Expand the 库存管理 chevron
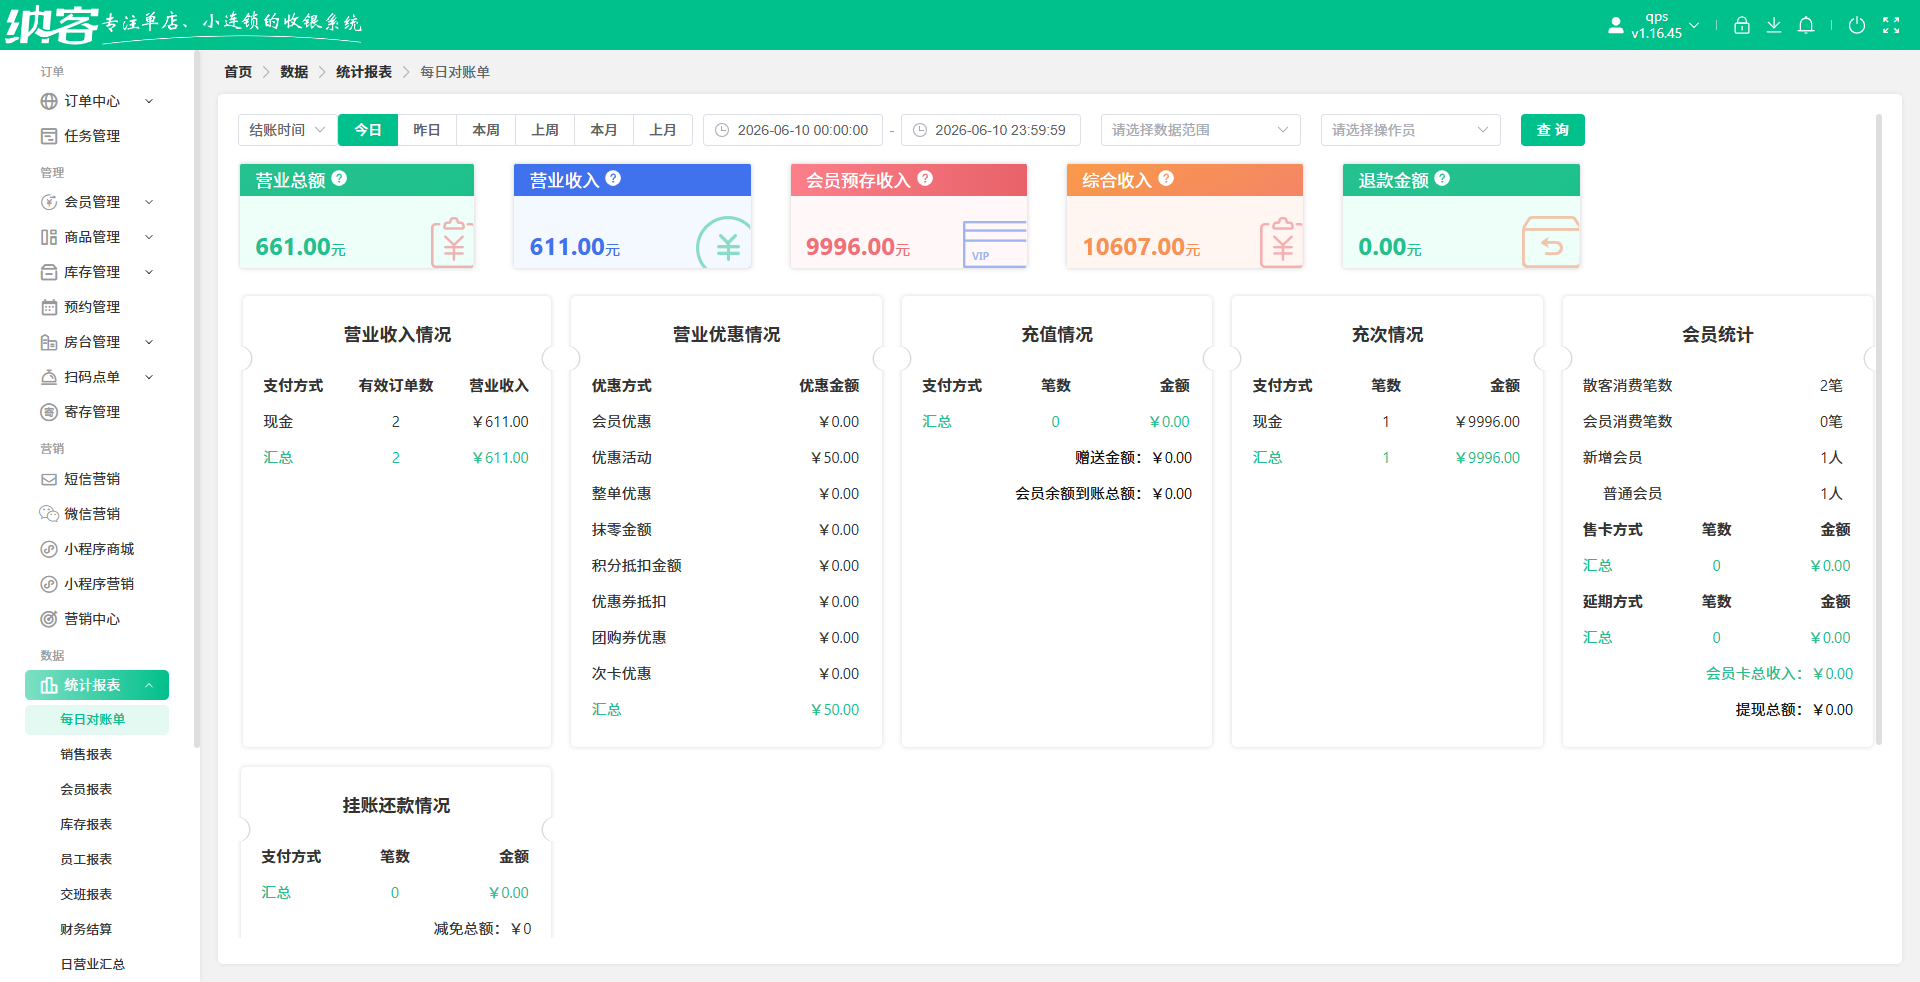Screen dimensions: 1920x982 pyautogui.click(x=149, y=272)
